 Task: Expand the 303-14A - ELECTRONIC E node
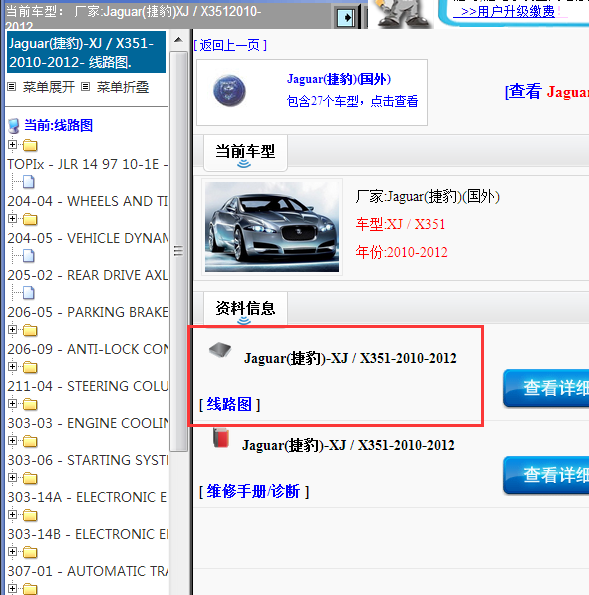pos(12,477)
